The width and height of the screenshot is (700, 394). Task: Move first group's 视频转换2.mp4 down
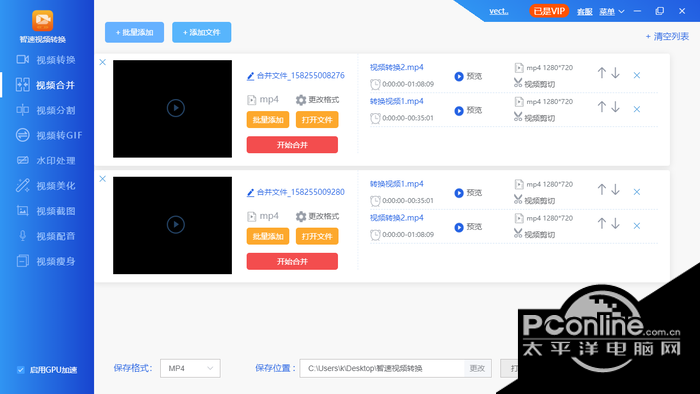615,73
